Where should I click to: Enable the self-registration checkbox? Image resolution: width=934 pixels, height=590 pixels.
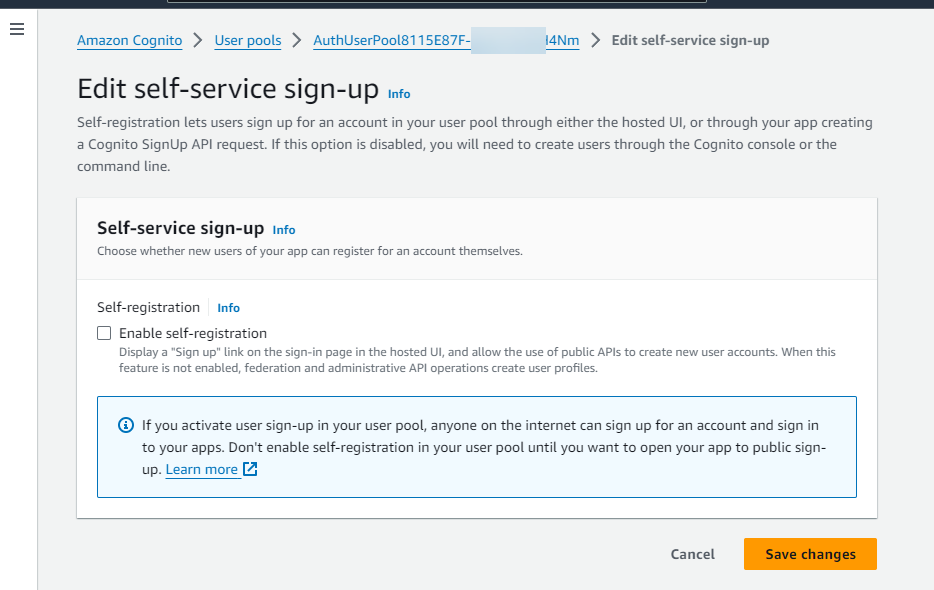[104, 333]
